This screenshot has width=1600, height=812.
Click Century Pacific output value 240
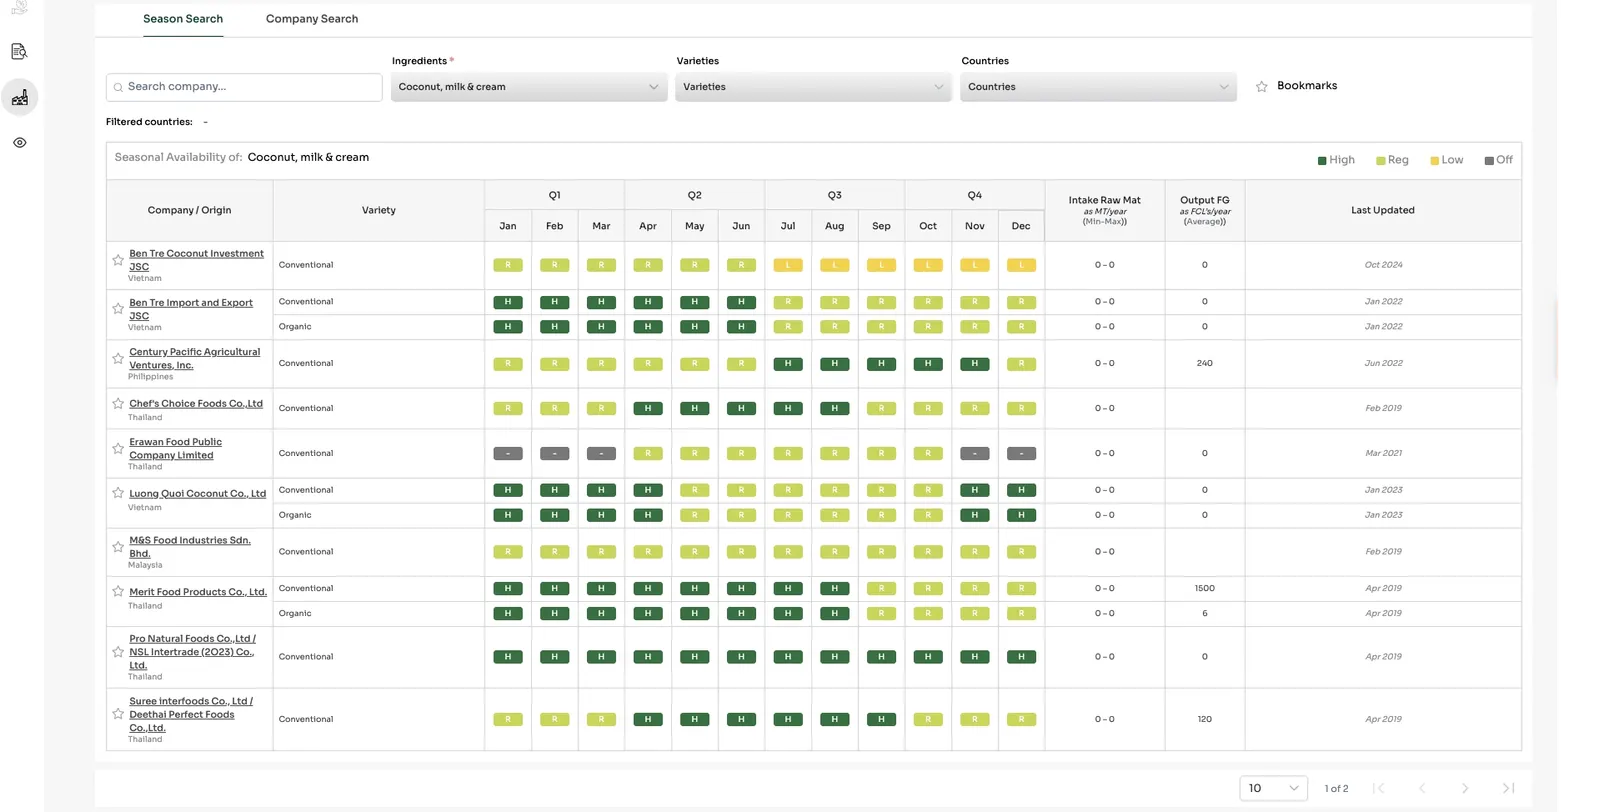[x=1205, y=364]
